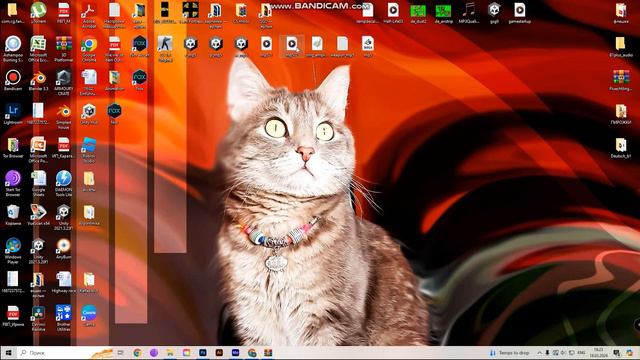Select the DaVinci Resolve shortcut
The image size is (640, 360).
pyautogui.click(x=38, y=318)
